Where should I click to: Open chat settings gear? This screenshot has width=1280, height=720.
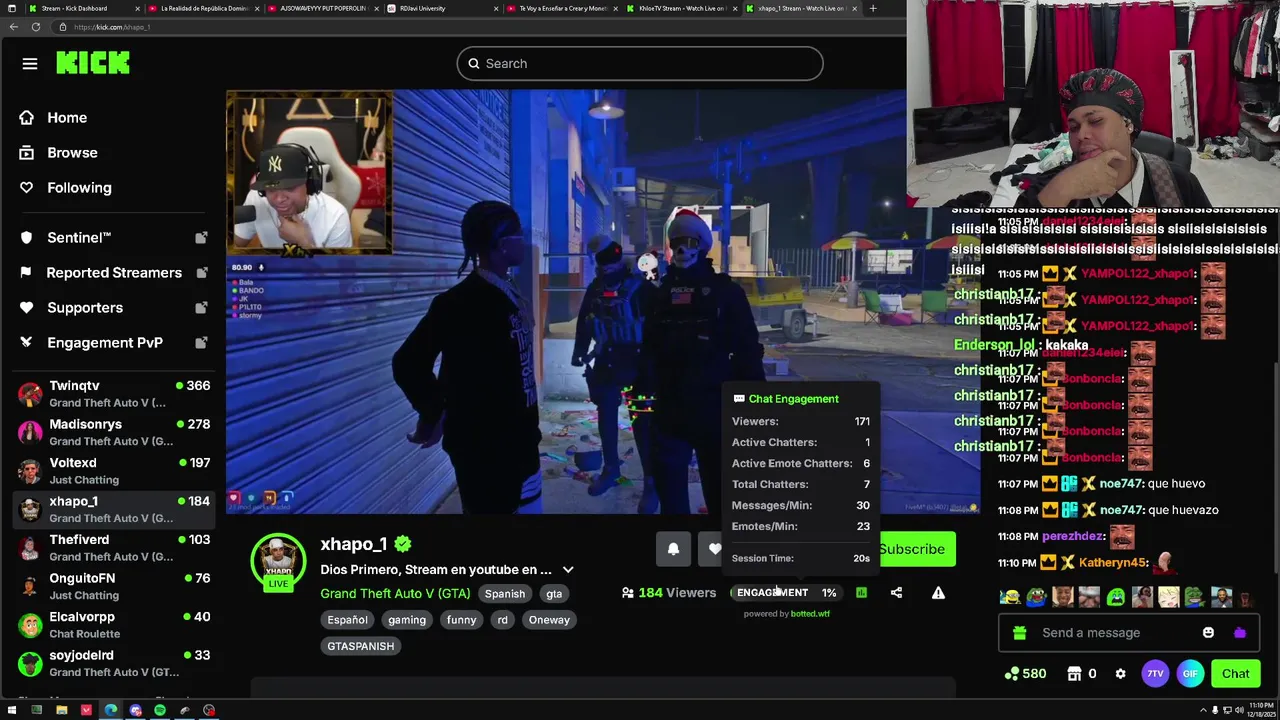[1120, 674]
